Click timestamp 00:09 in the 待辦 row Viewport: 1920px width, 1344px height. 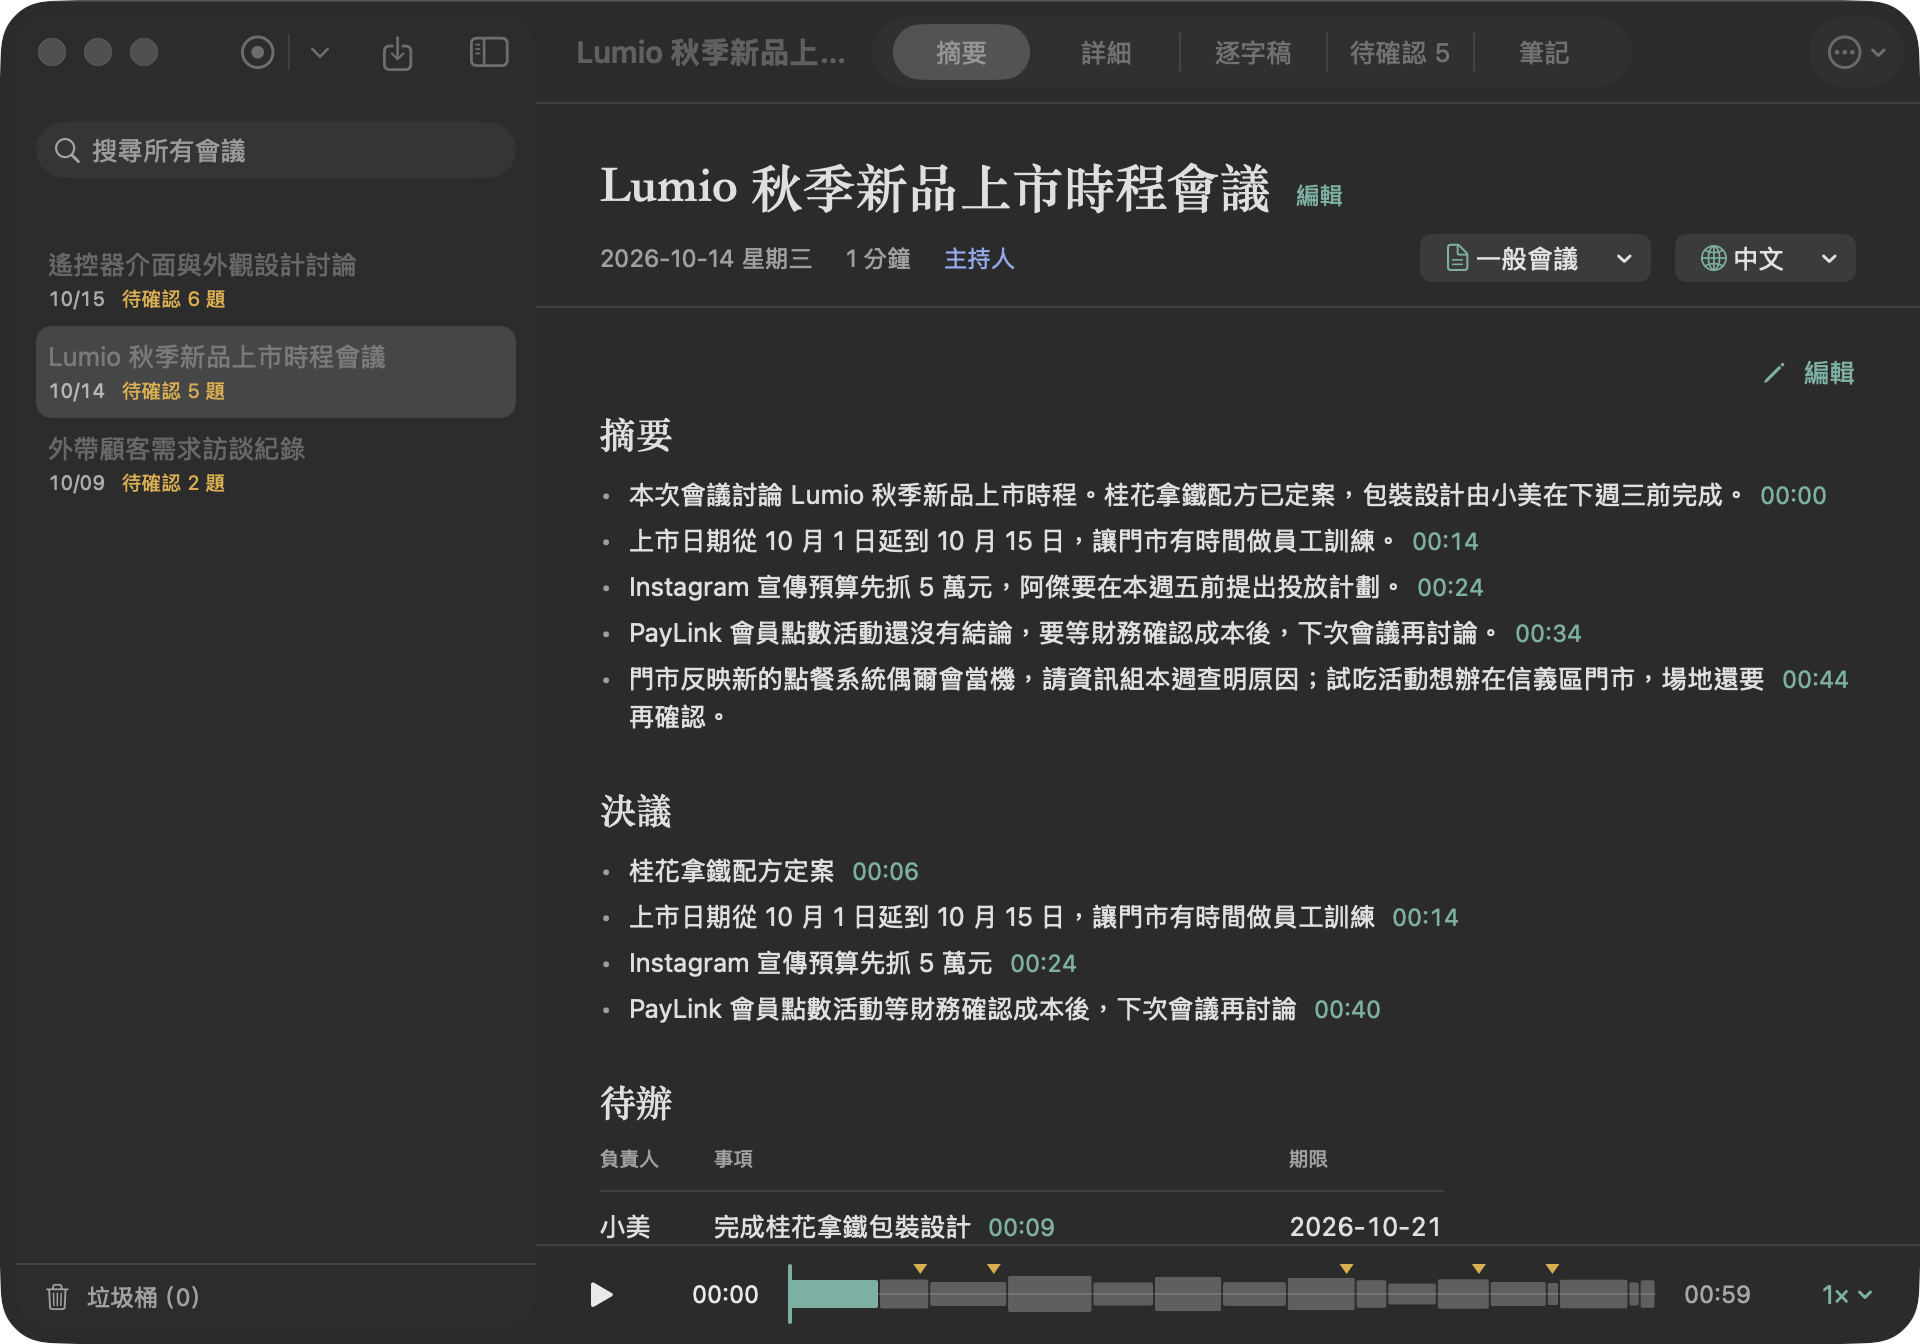tap(1021, 1228)
